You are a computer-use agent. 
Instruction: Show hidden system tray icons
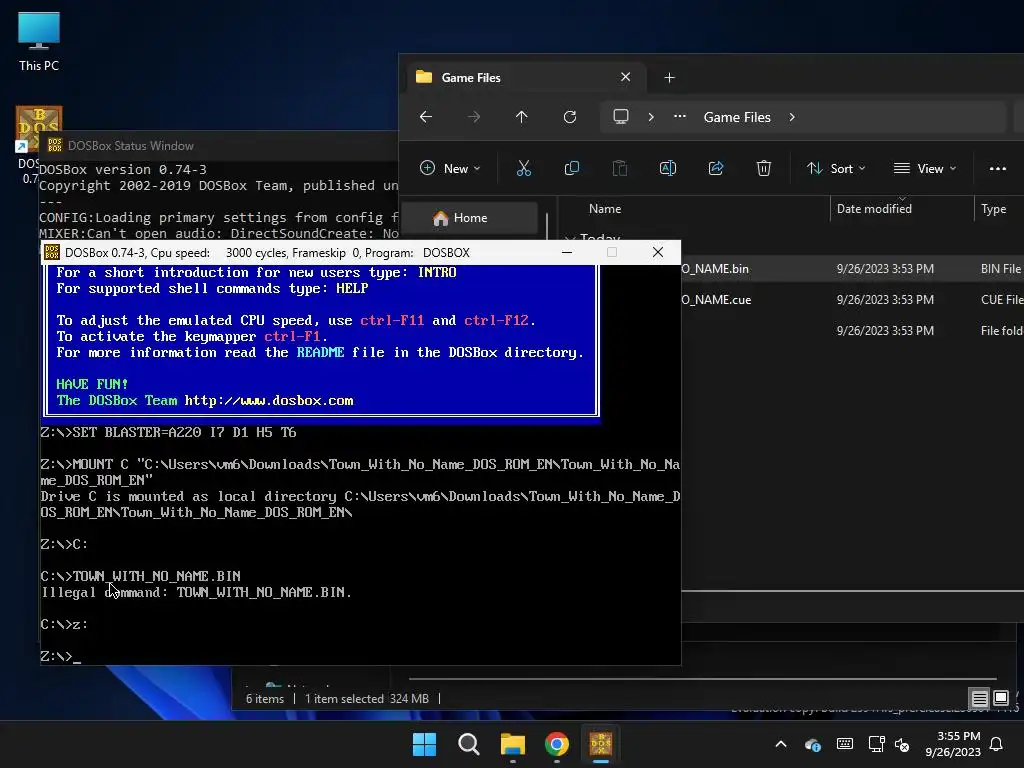pos(780,744)
